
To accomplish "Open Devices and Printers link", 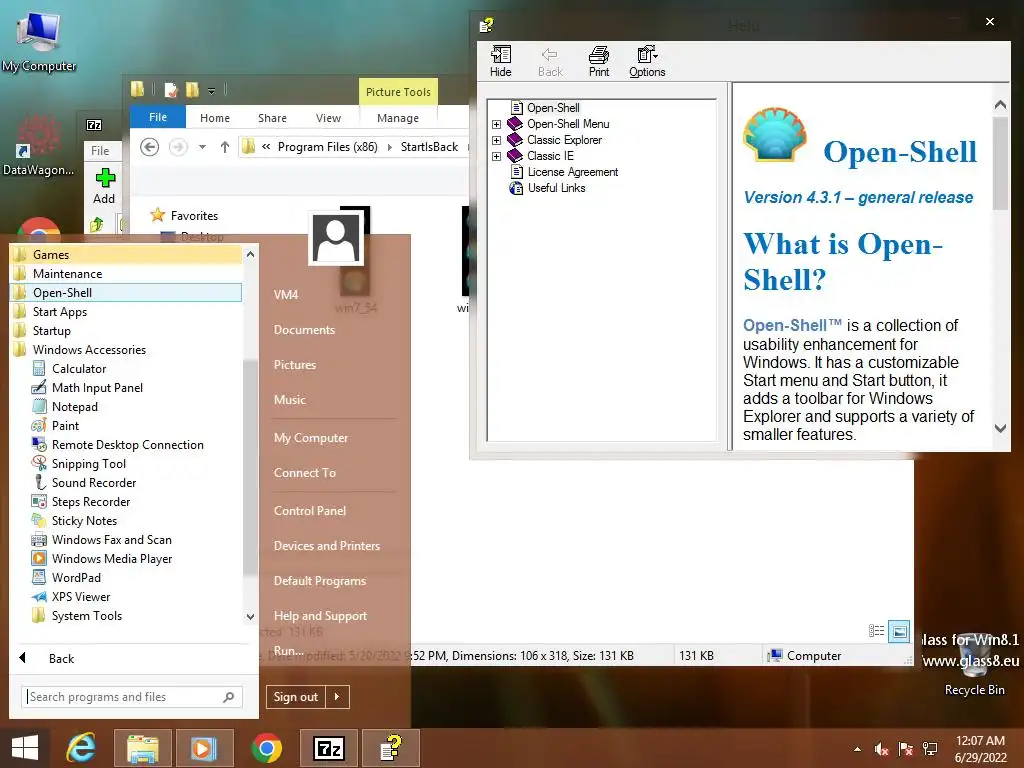I will pos(327,546).
